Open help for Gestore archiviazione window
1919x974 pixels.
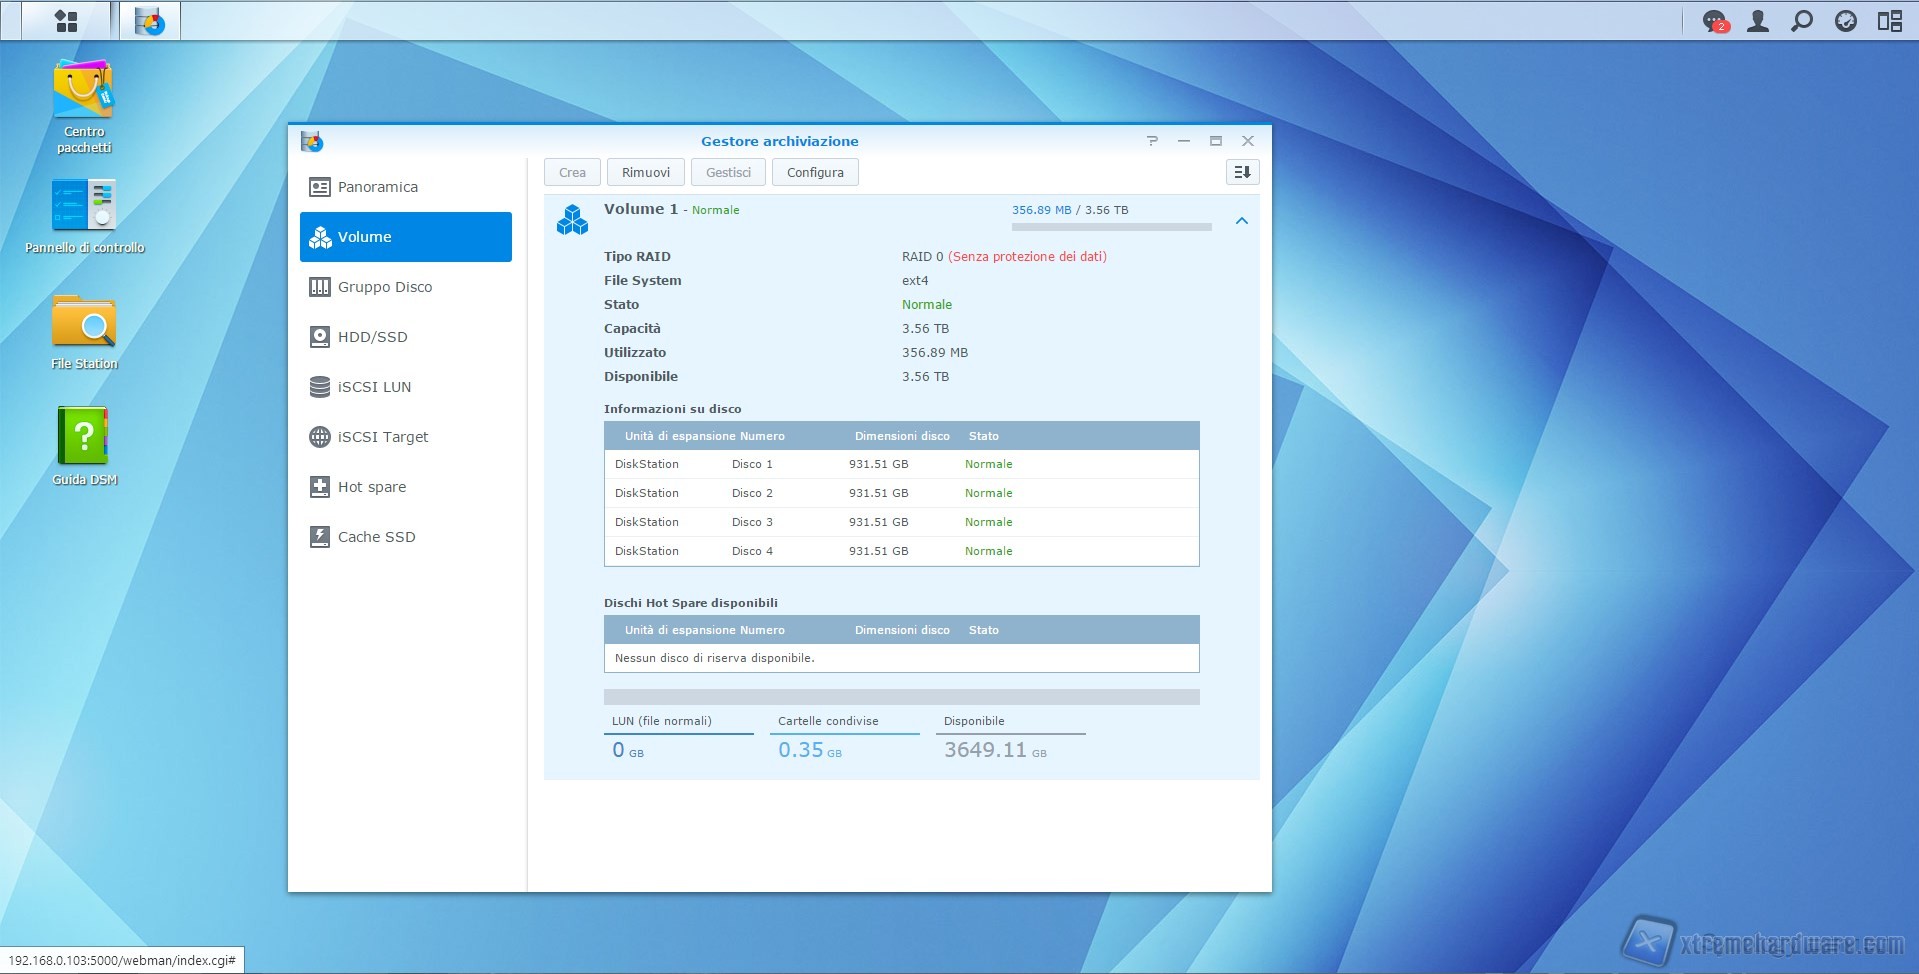pos(1152,141)
